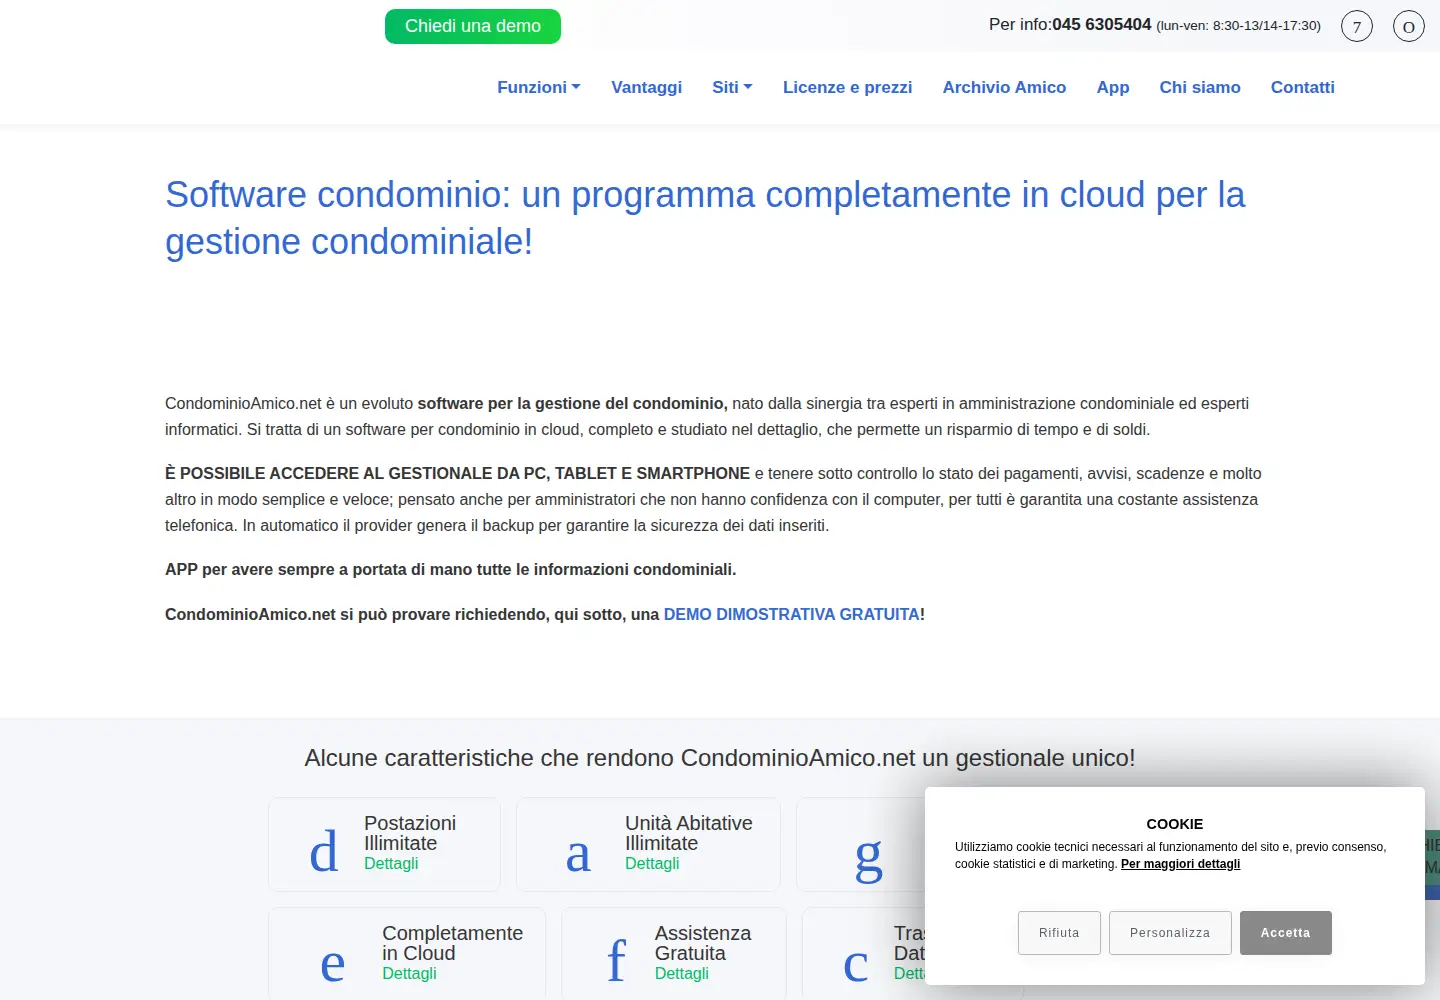The width and height of the screenshot is (1440, 1000).
Task: Open Dettagli under Completamente in Cloud
Action: point(409,973)
